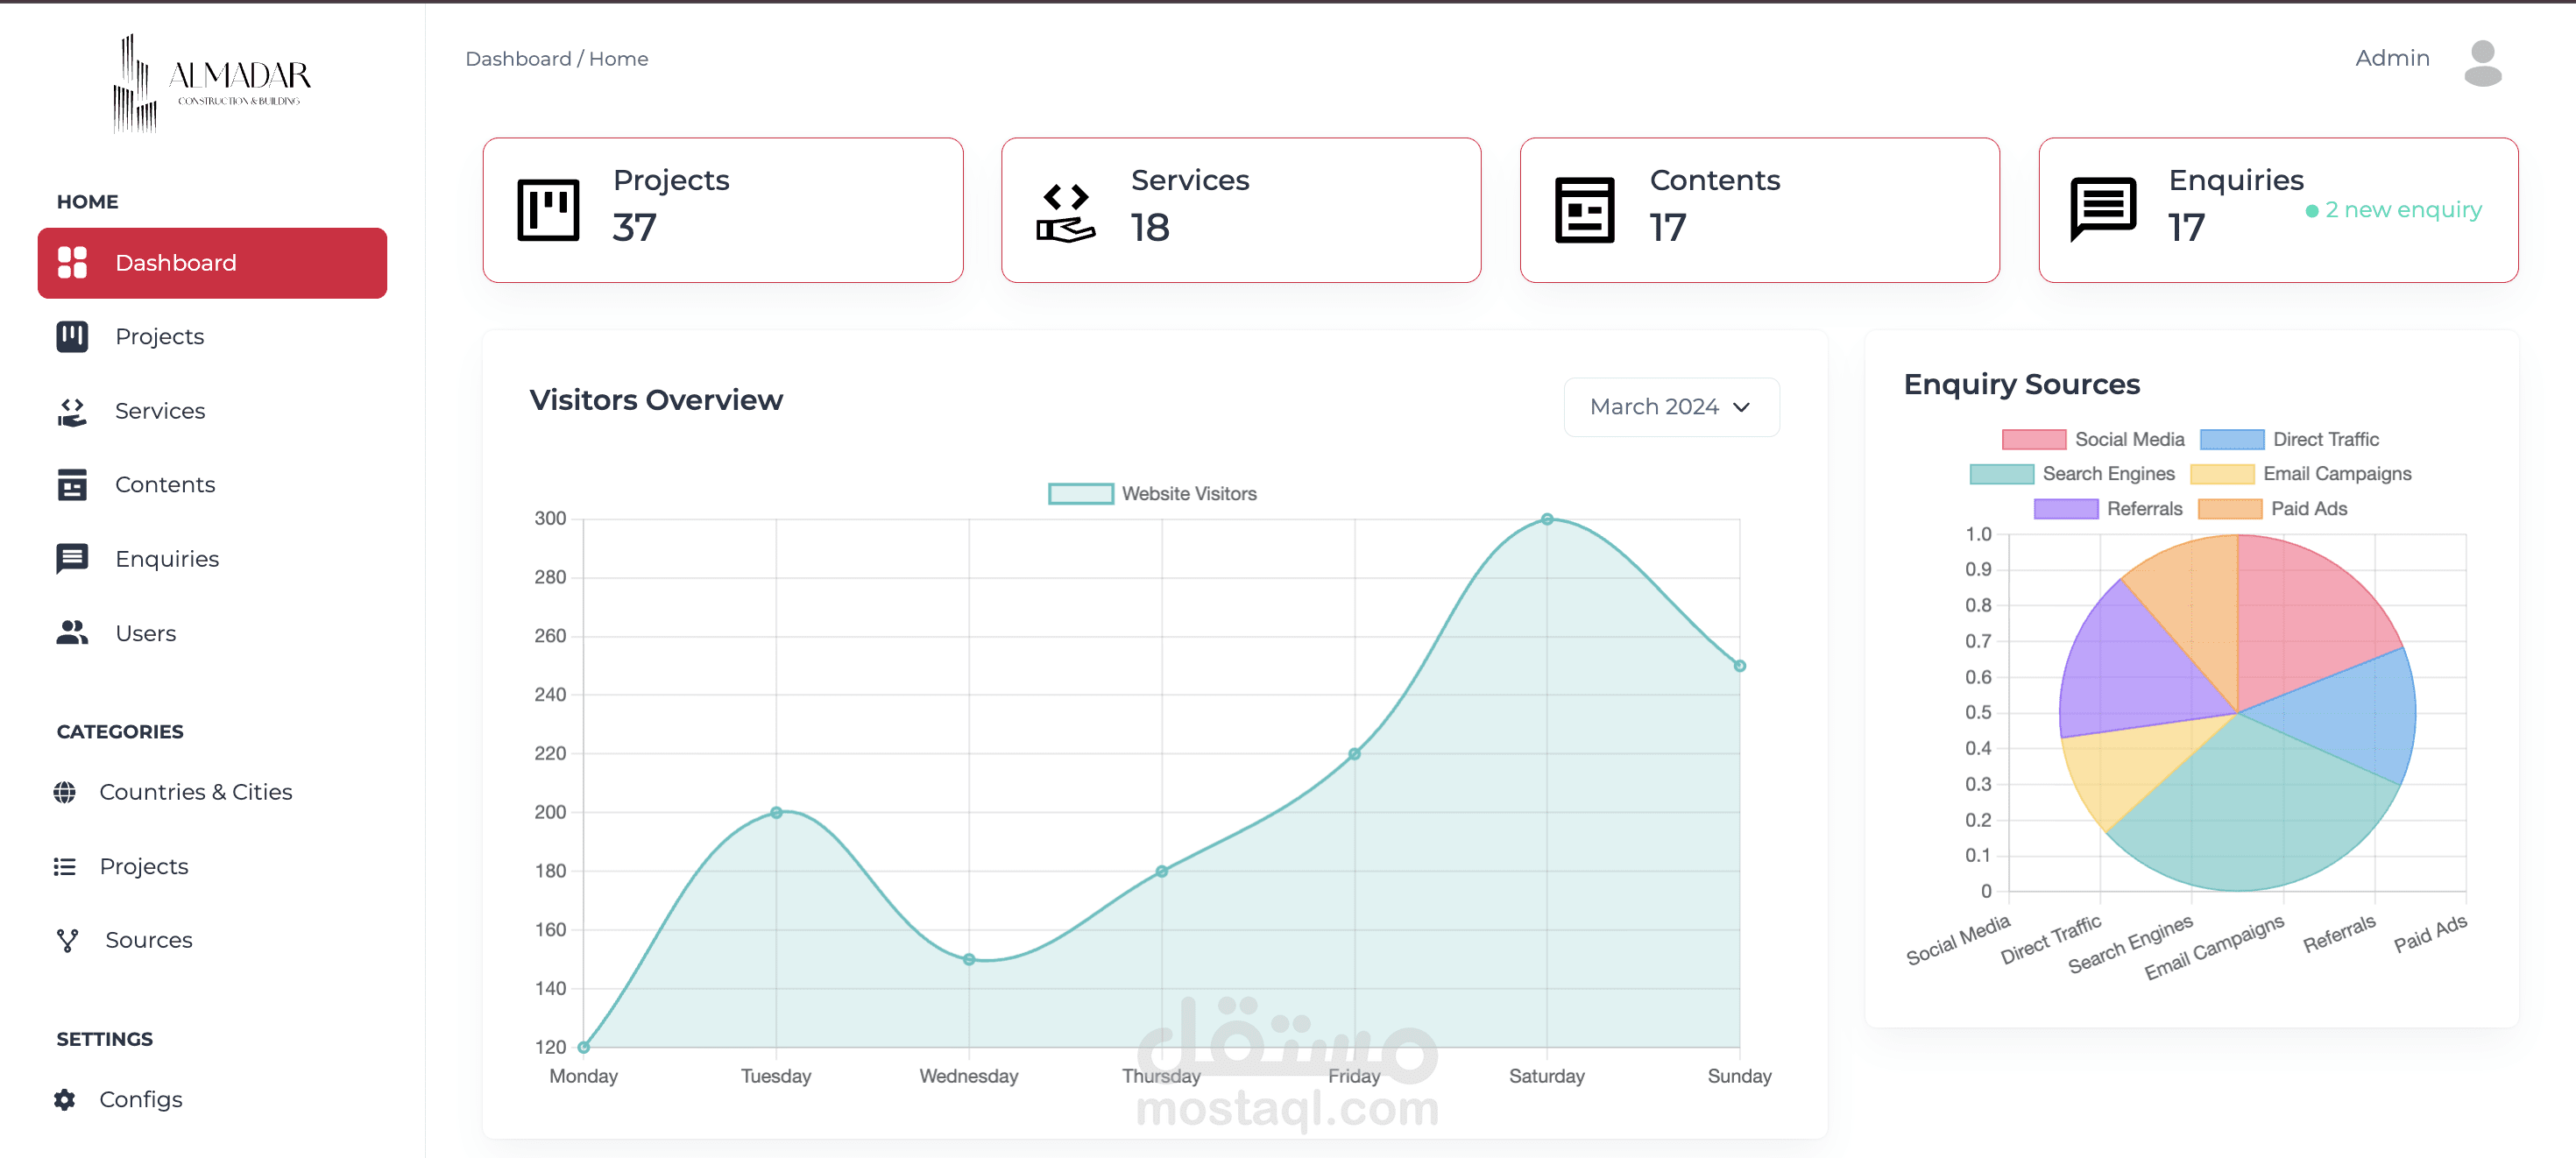Toggle Social Media legend in Enquiry Sources
Viewport: 2576px width, 1158px height.
tap(2093, 439)
